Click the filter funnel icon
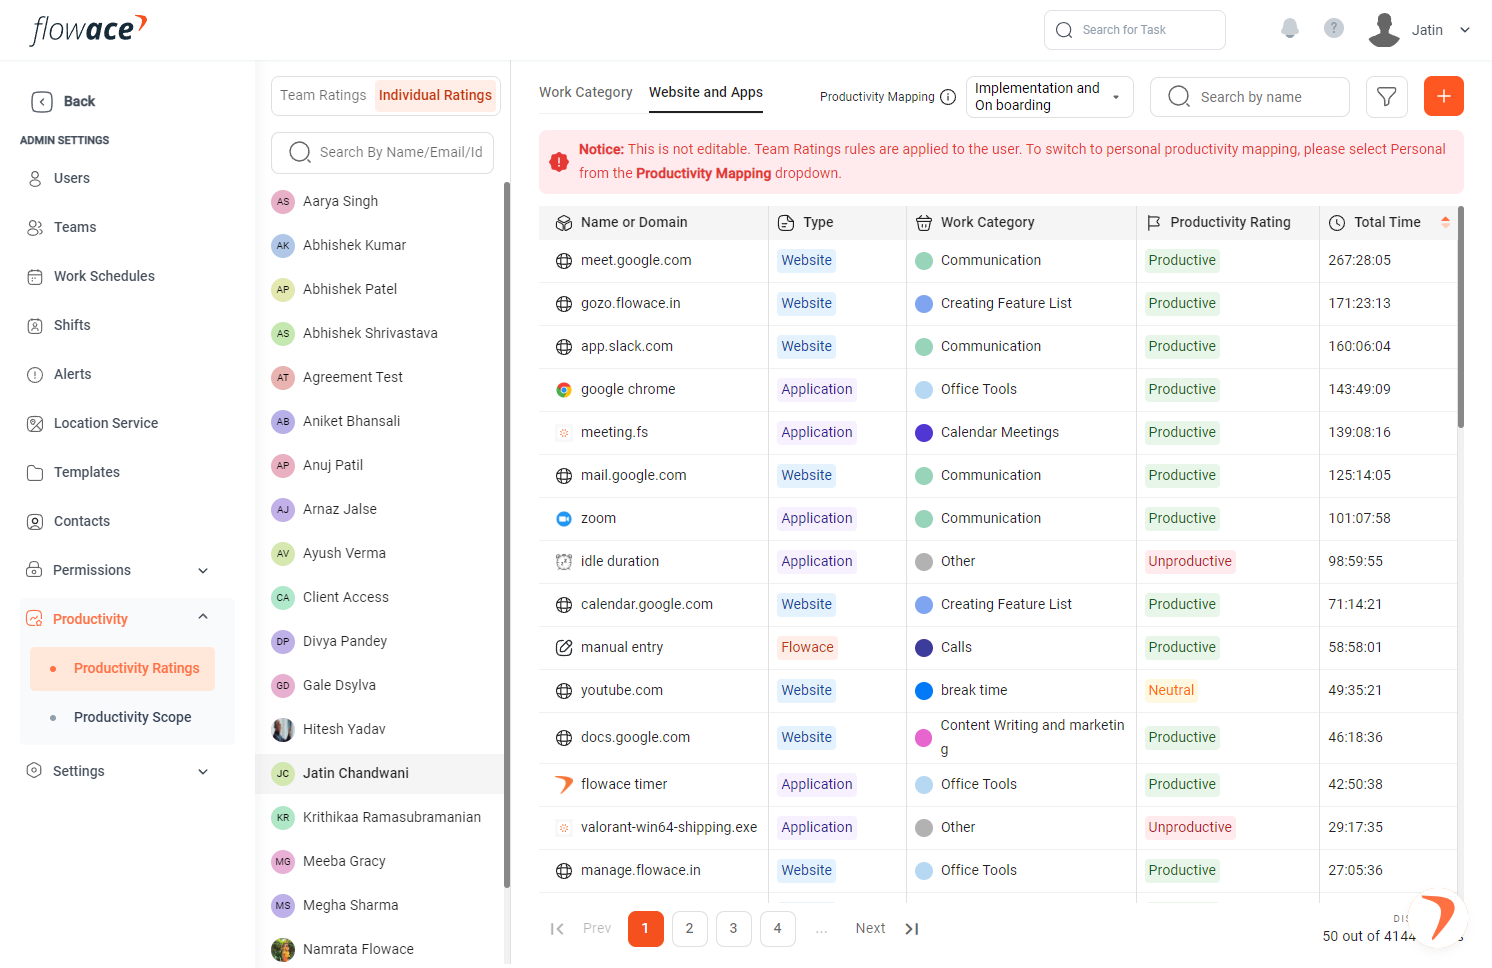This screenshot has height=968, width=1492. pos(1387,97)
